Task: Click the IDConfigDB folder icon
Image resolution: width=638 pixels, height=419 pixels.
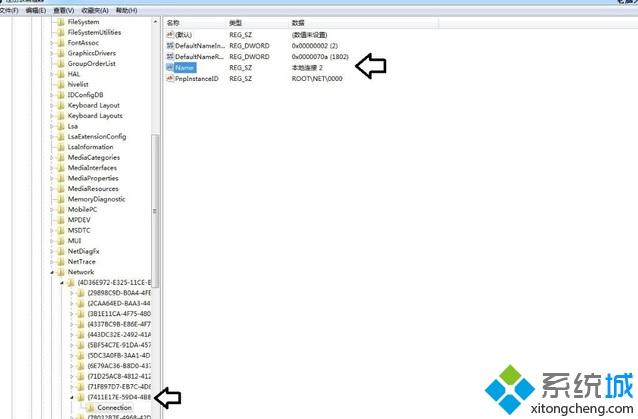Action: [61, 95]
